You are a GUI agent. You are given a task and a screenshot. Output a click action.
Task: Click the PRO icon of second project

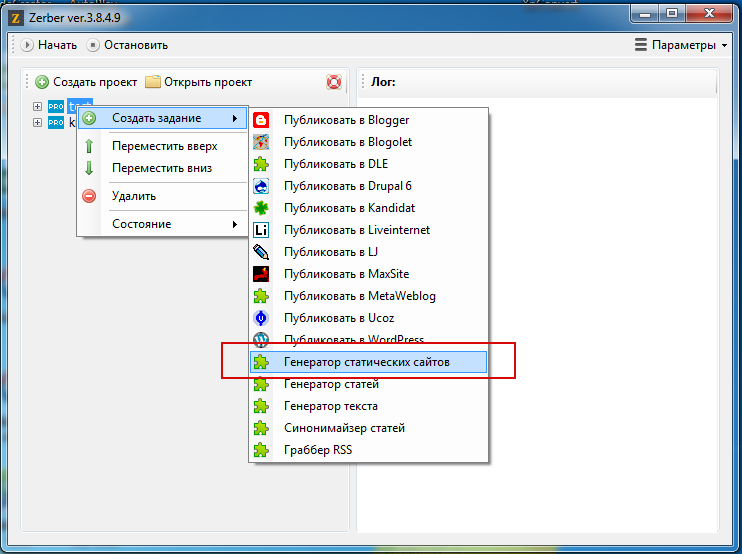pyautogui.click(x=56, y=123)
